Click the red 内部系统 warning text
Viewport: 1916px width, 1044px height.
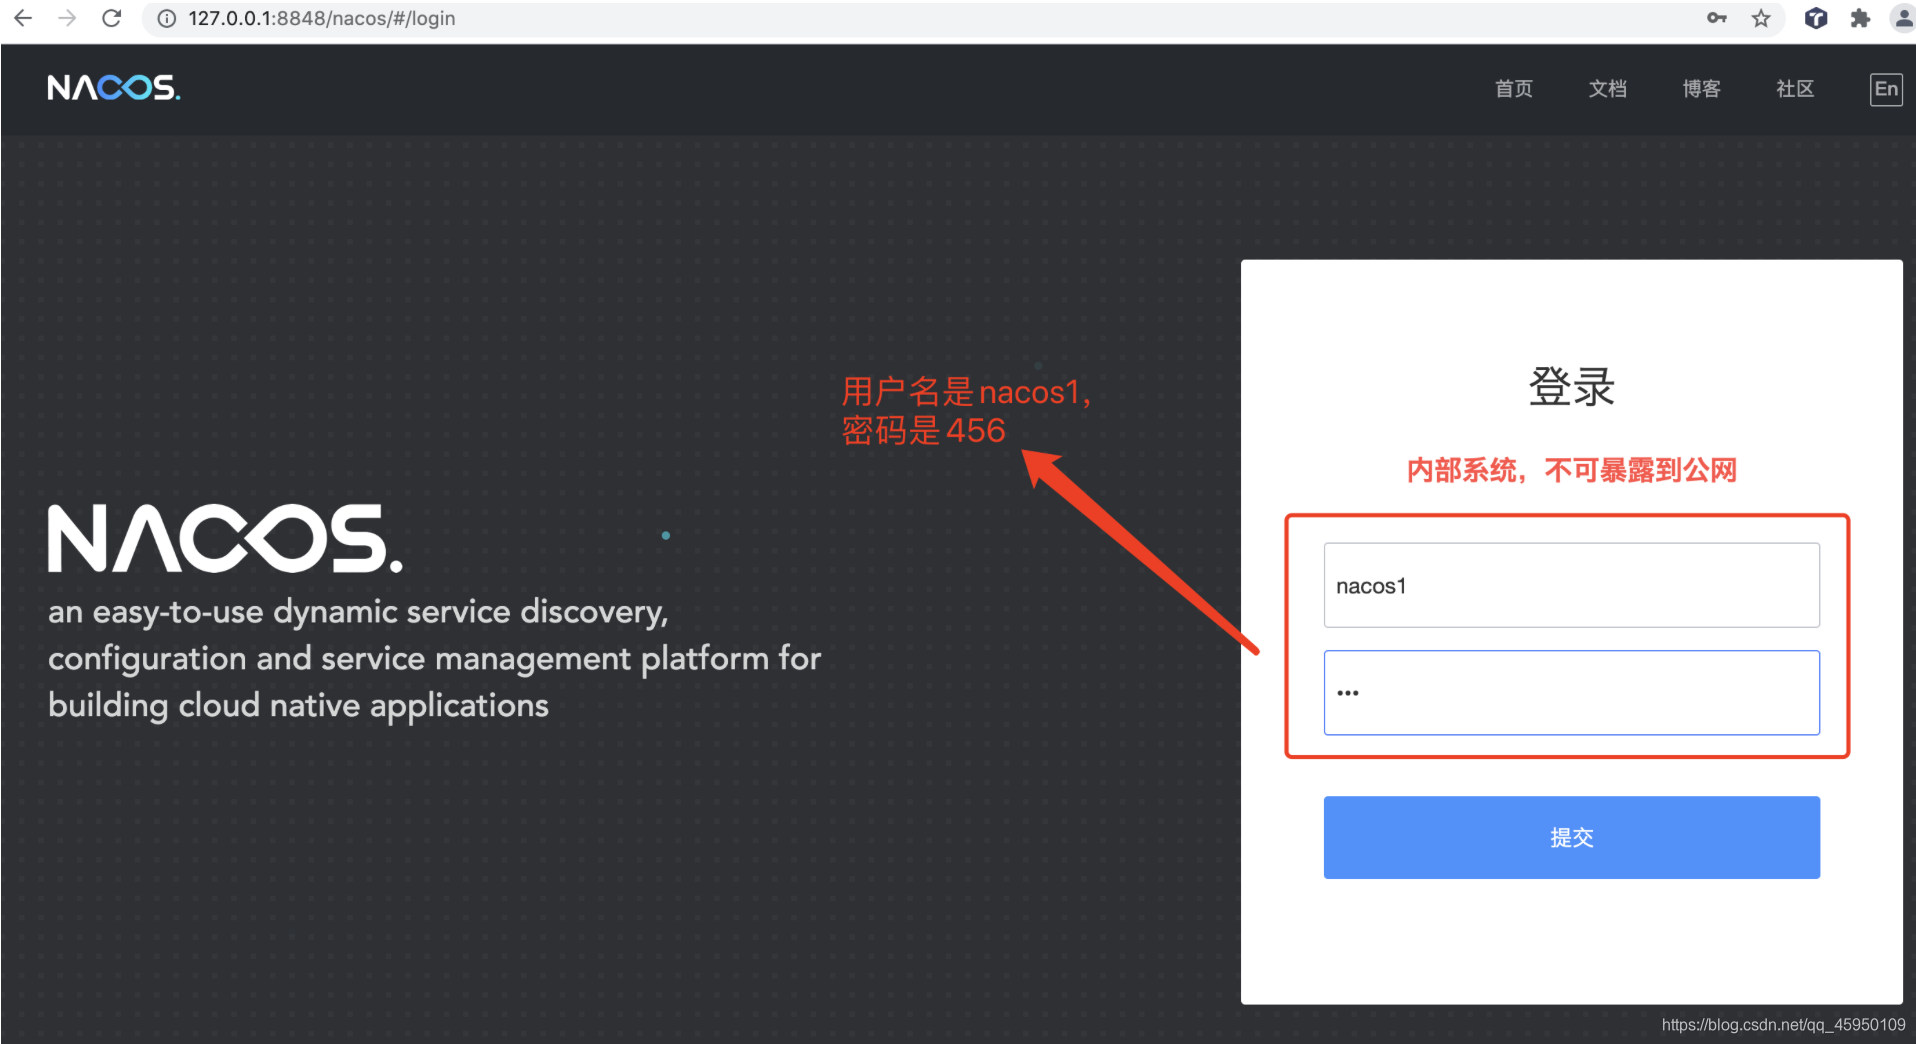pos(1571,470)
